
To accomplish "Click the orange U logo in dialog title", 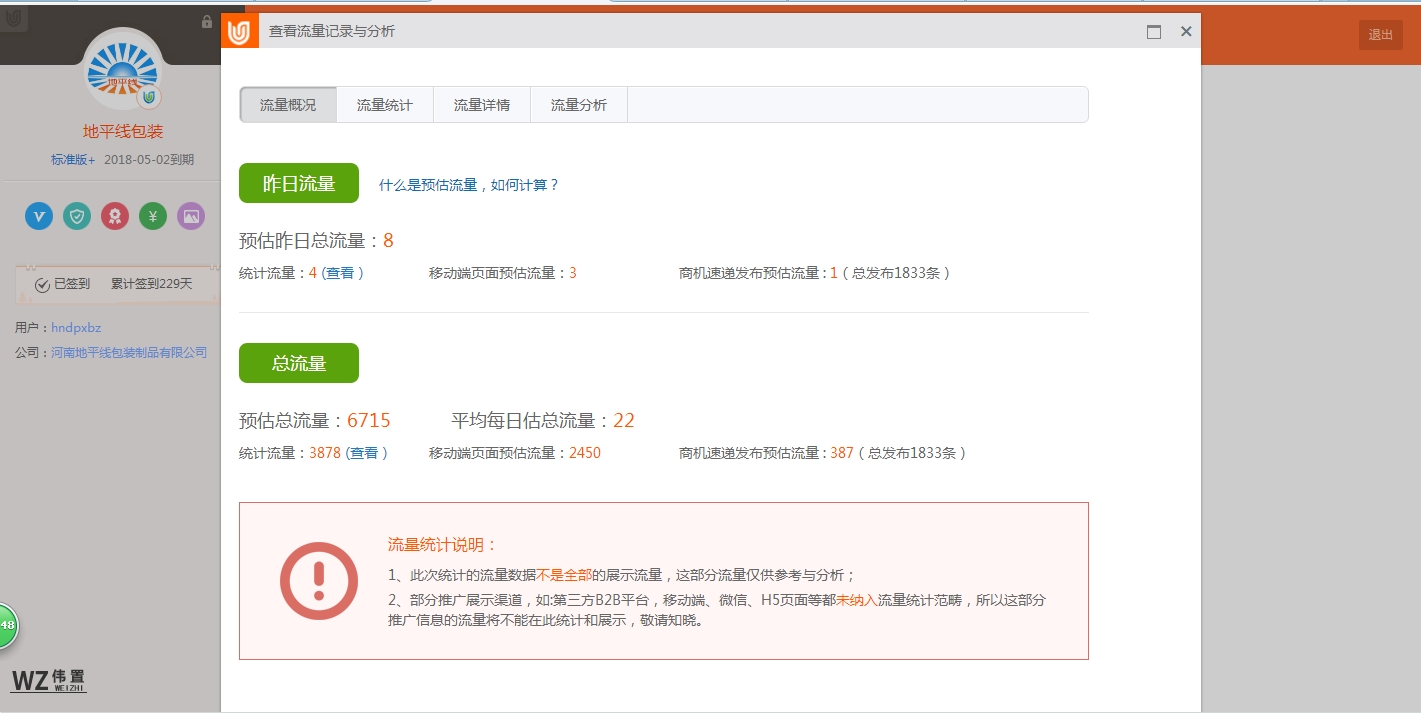I will point(239,32).
